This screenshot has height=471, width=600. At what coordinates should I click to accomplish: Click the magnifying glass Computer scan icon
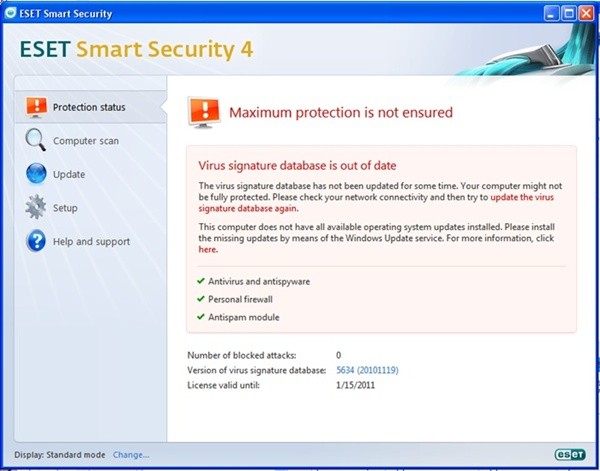click(x=36, y=140)
